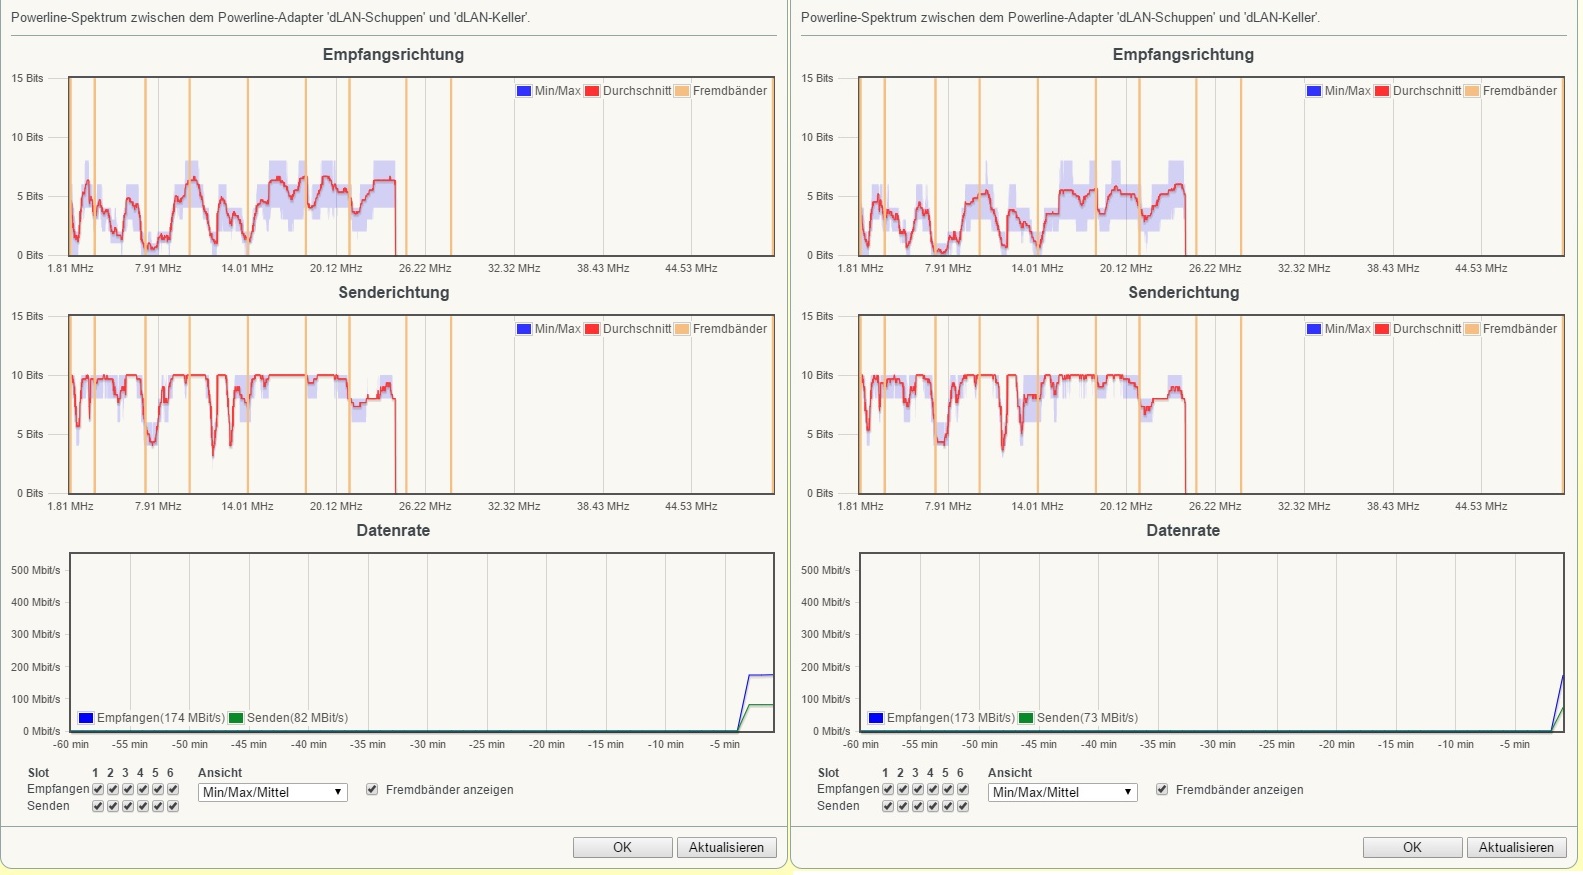Click red Durchschnitt swatch, right Senderichtung legend
Screen dimensions: 1583x875
click(1382, 329)
